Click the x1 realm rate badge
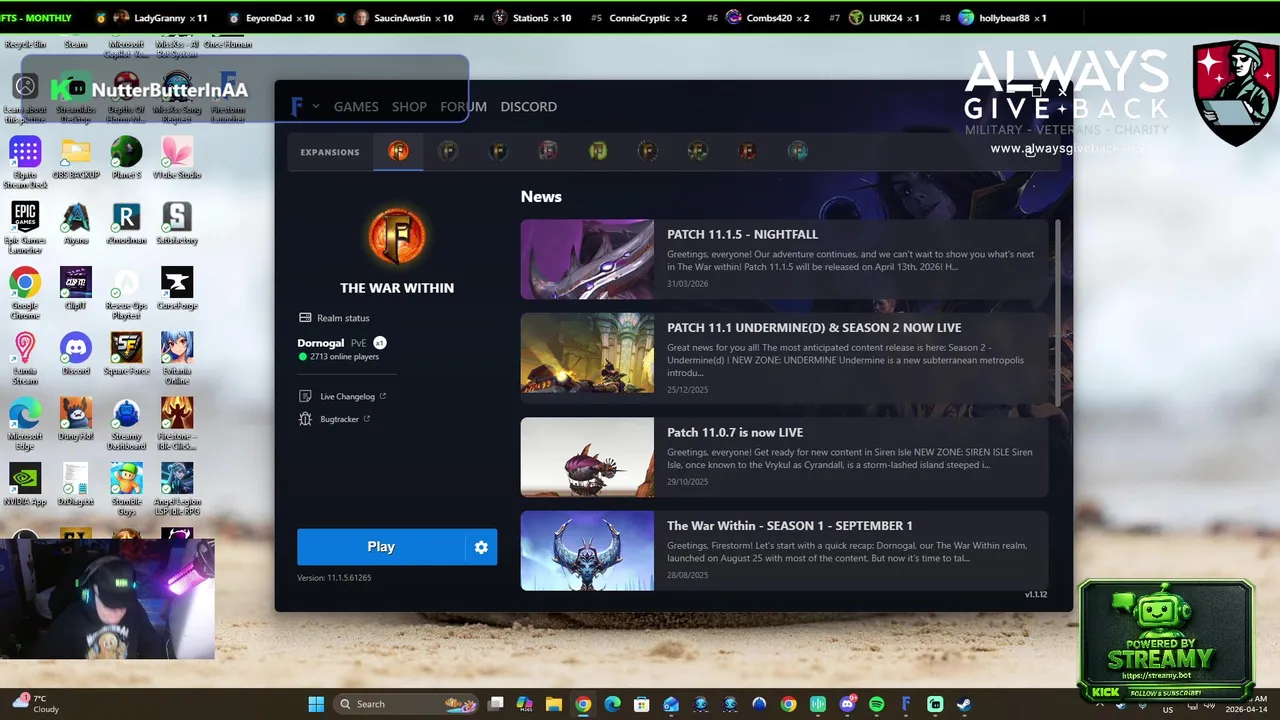The width and height of the screenshot is (1280, 720). 380,343
